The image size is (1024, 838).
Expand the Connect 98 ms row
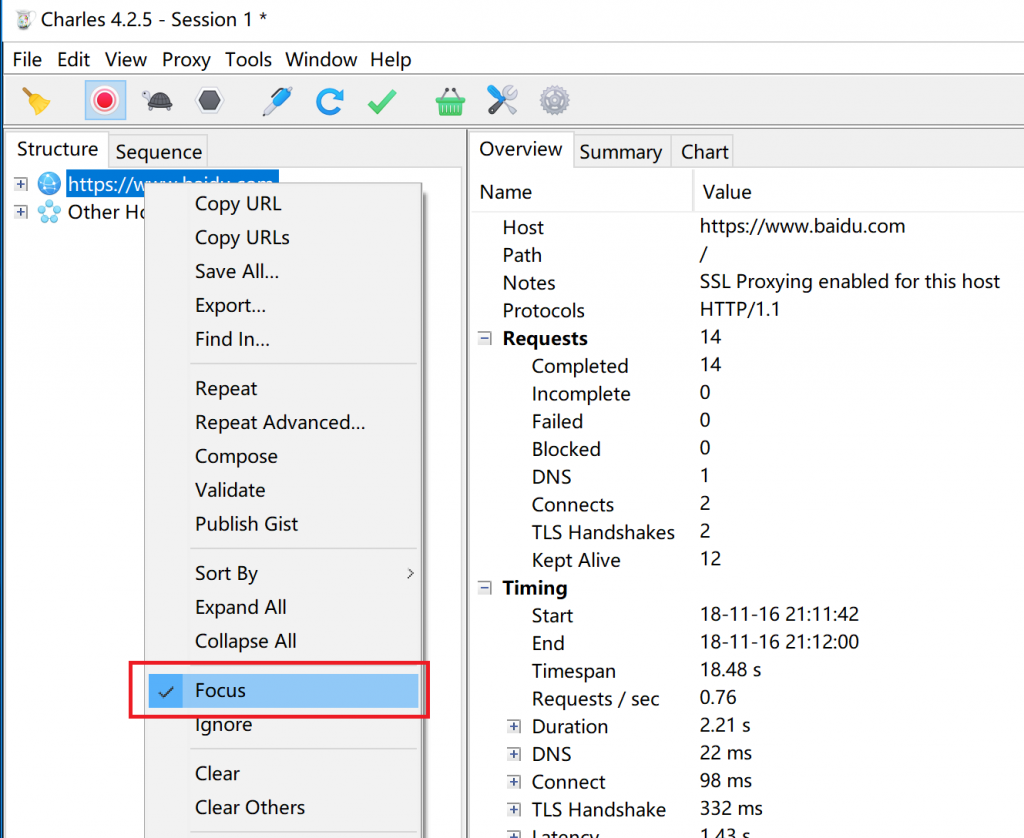click(x=514, y=782)
